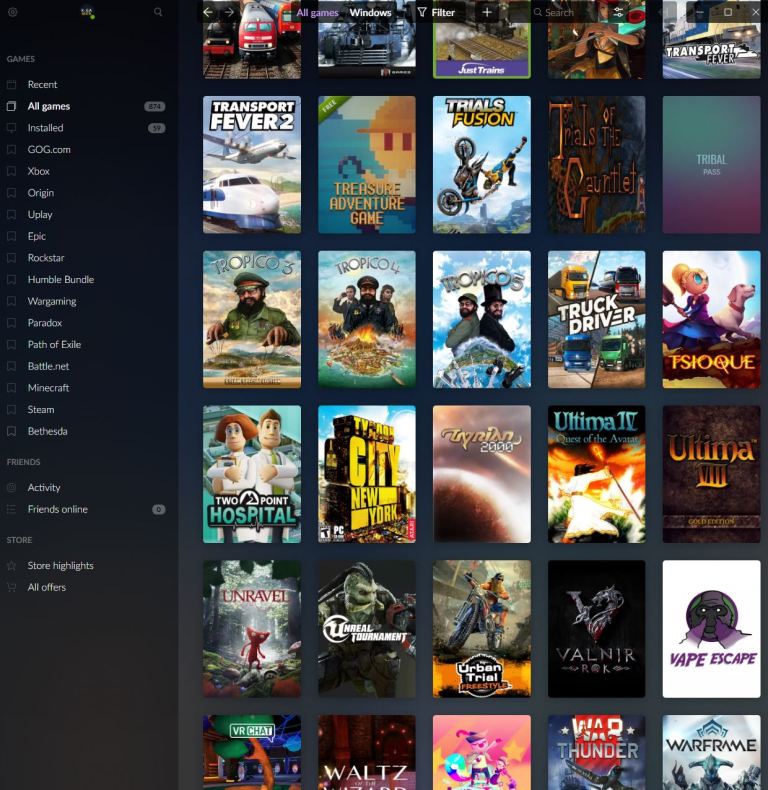Viewport: 768px width, 790px height.
Task: Click the plus icon to add a game
Action: [x=487, y=12]
